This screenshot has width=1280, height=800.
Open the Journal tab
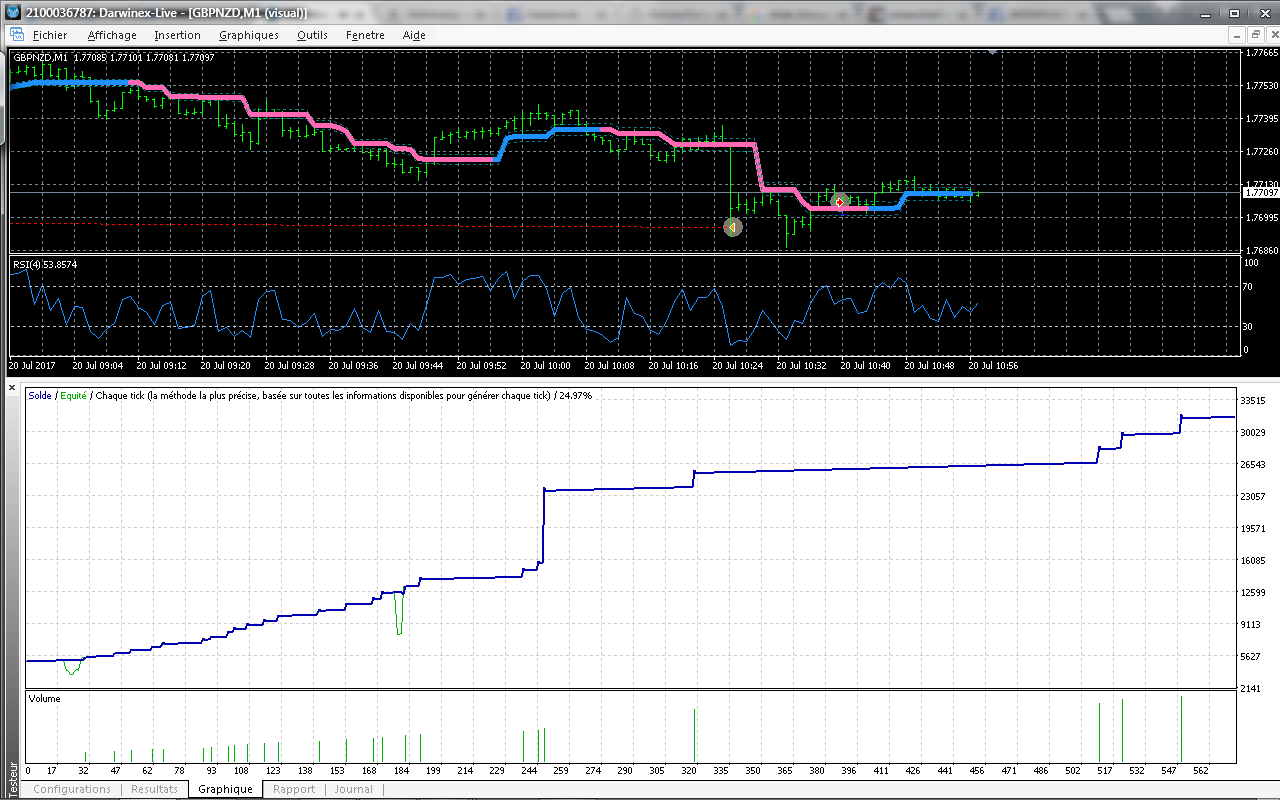coord(353,789)
